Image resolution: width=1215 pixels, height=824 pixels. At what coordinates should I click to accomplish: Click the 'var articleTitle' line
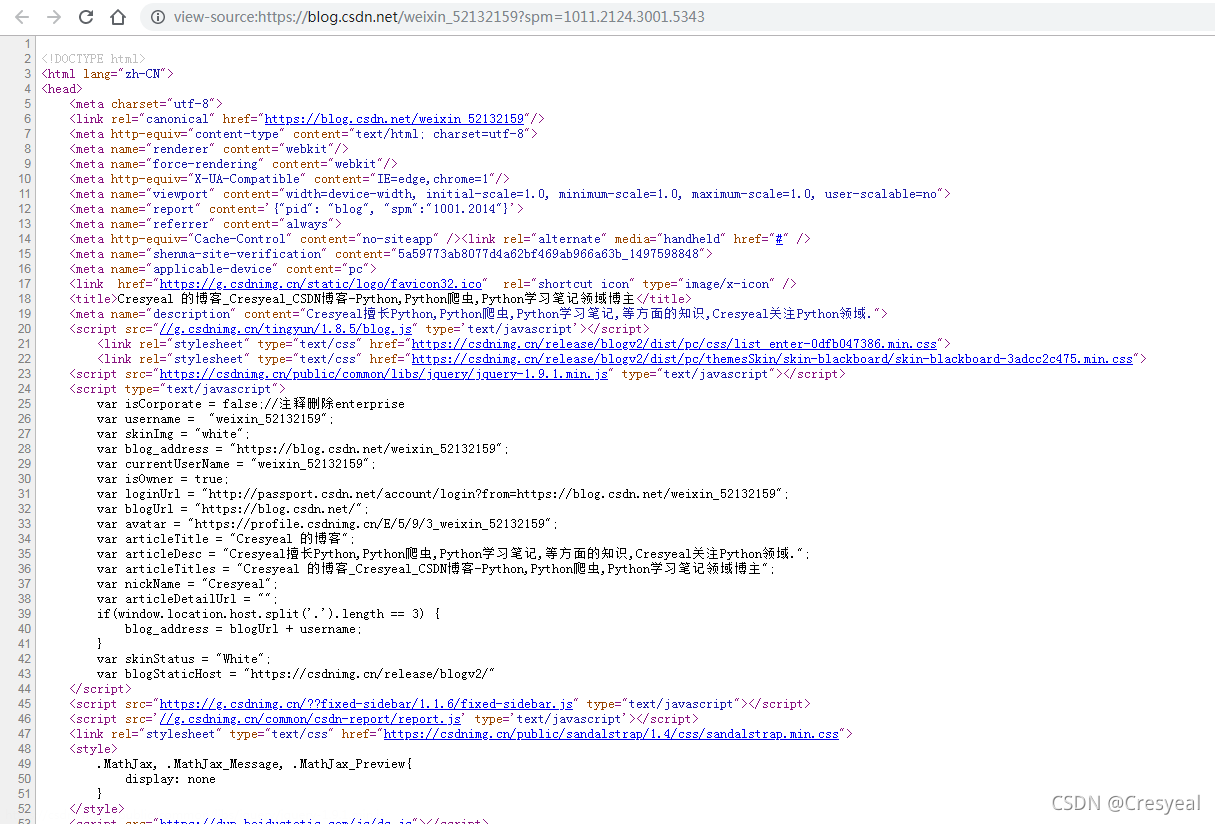(226, 539)
